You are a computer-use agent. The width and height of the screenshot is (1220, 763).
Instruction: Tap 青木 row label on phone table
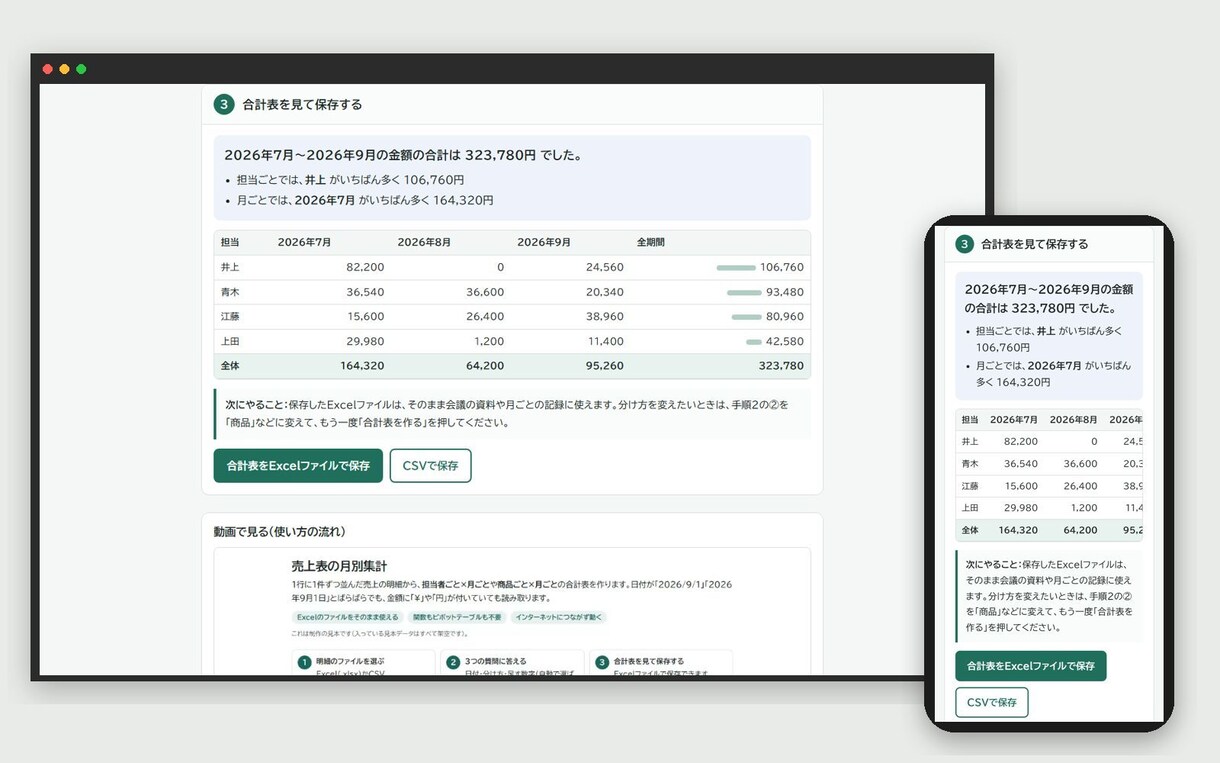coord(970,464)
